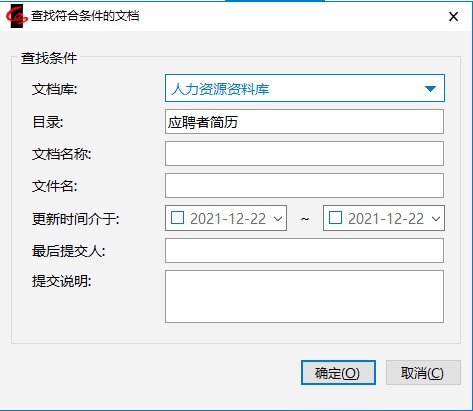Cancel with the 取消(C) button

pos(423,372)
